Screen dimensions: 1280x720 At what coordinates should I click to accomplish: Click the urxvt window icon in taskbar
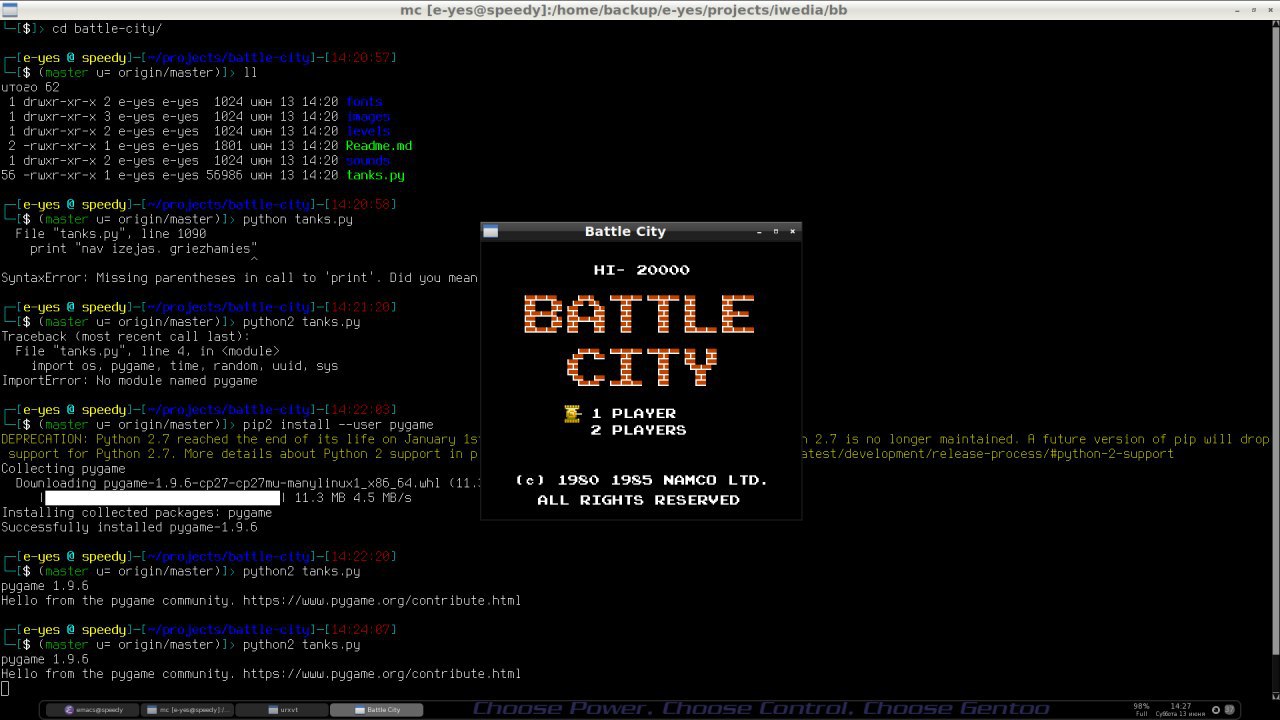pyautogui.click(x=273, y=710)
